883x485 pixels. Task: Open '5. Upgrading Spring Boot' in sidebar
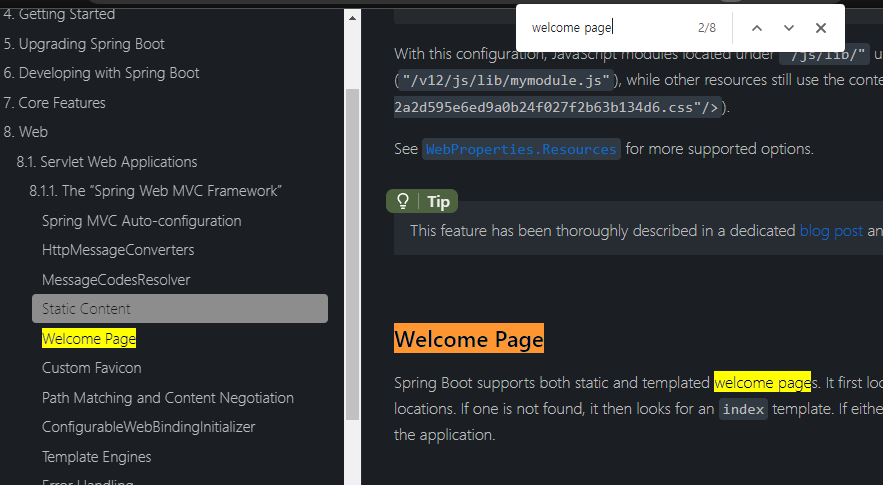tap(84, 44)
